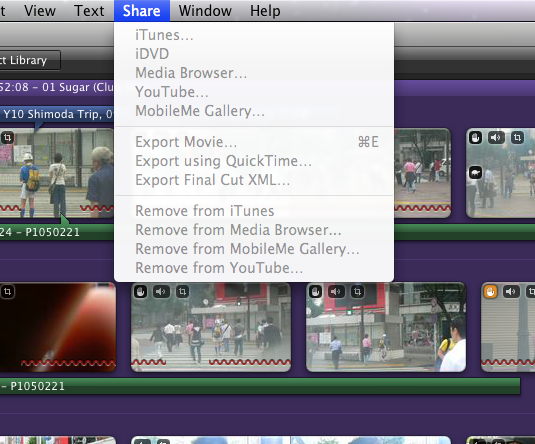Choose iDVD in the Share menu
This screenshot has width=535, height=444.
pyautogui.click(x=254, y=54)
